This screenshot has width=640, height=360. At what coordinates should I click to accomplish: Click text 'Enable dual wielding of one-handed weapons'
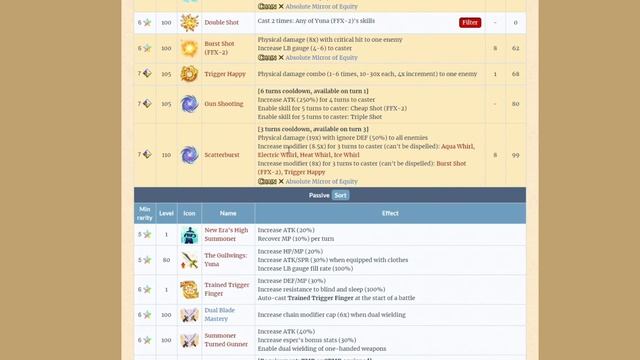click(322, 349)
